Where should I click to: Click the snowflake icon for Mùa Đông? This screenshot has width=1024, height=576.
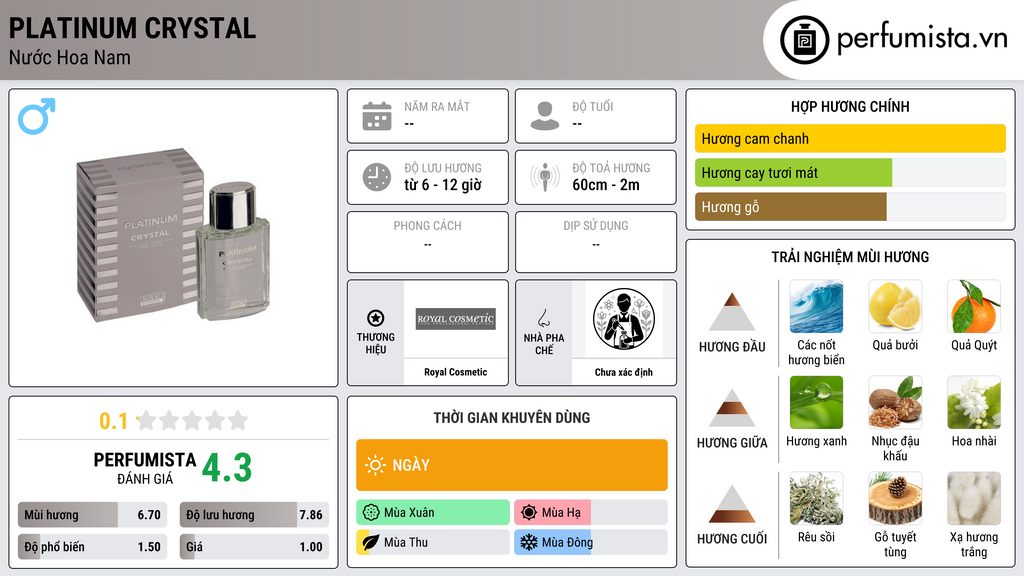528,542
